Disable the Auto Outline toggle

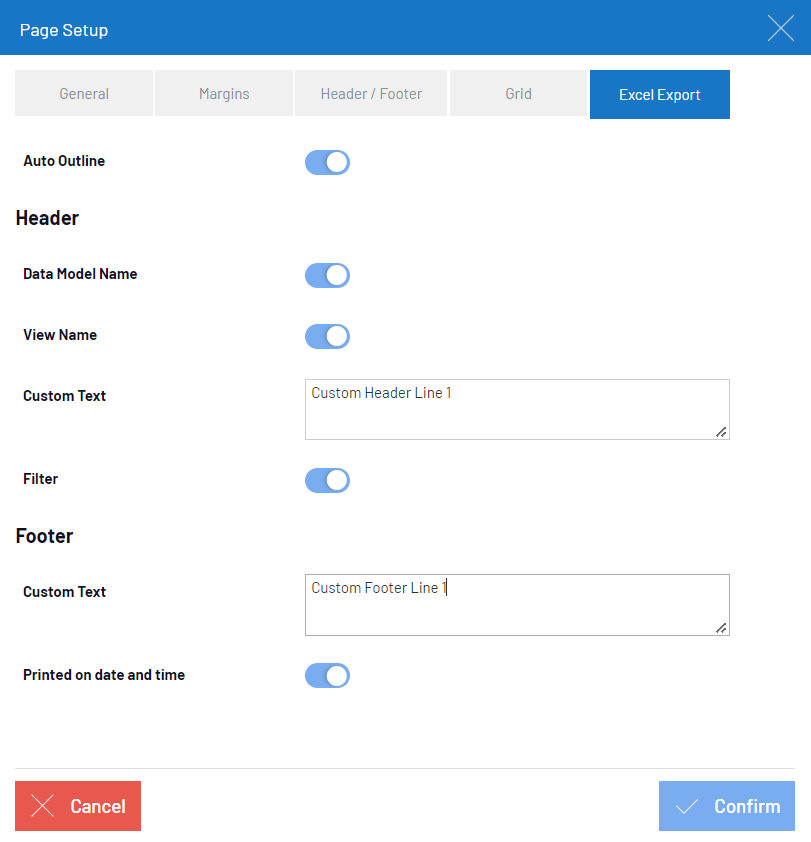coord(327,162)
